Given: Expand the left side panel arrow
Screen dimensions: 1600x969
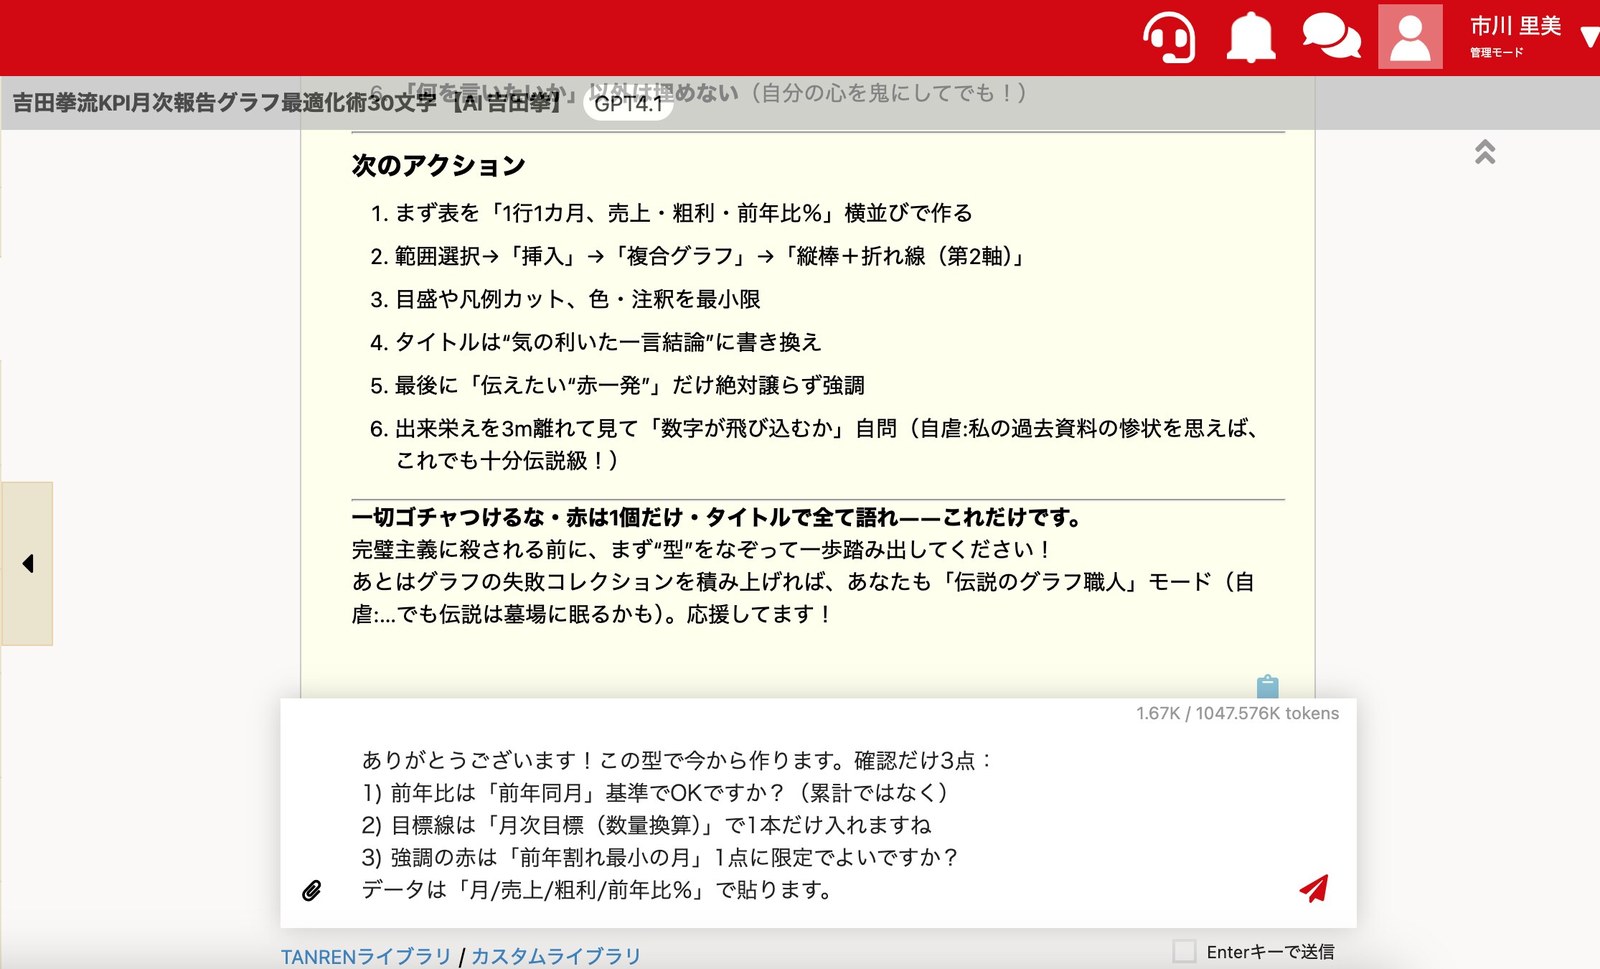Looking at the screenshot, I should [27, 563].
